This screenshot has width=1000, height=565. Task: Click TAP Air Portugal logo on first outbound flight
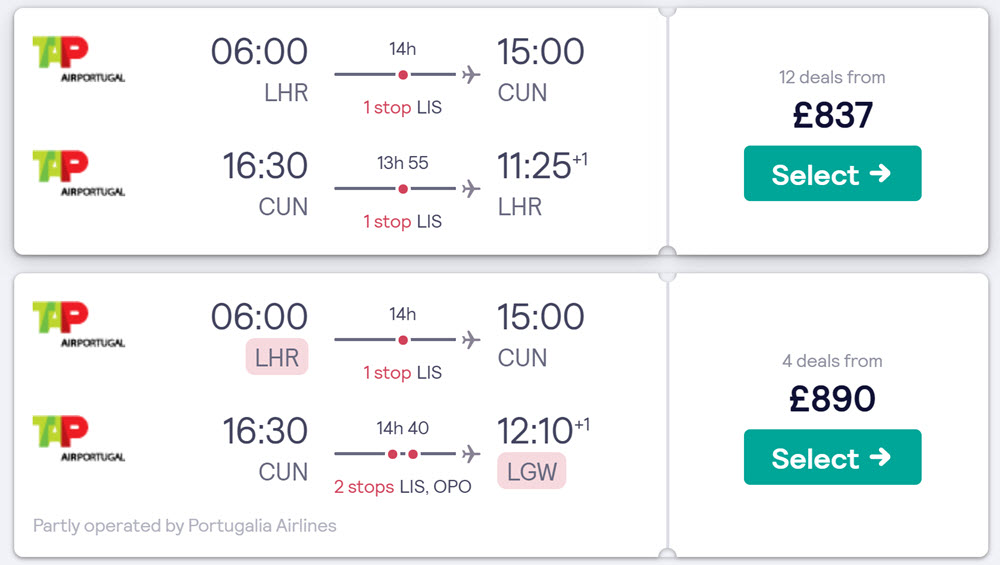point(78,59)
